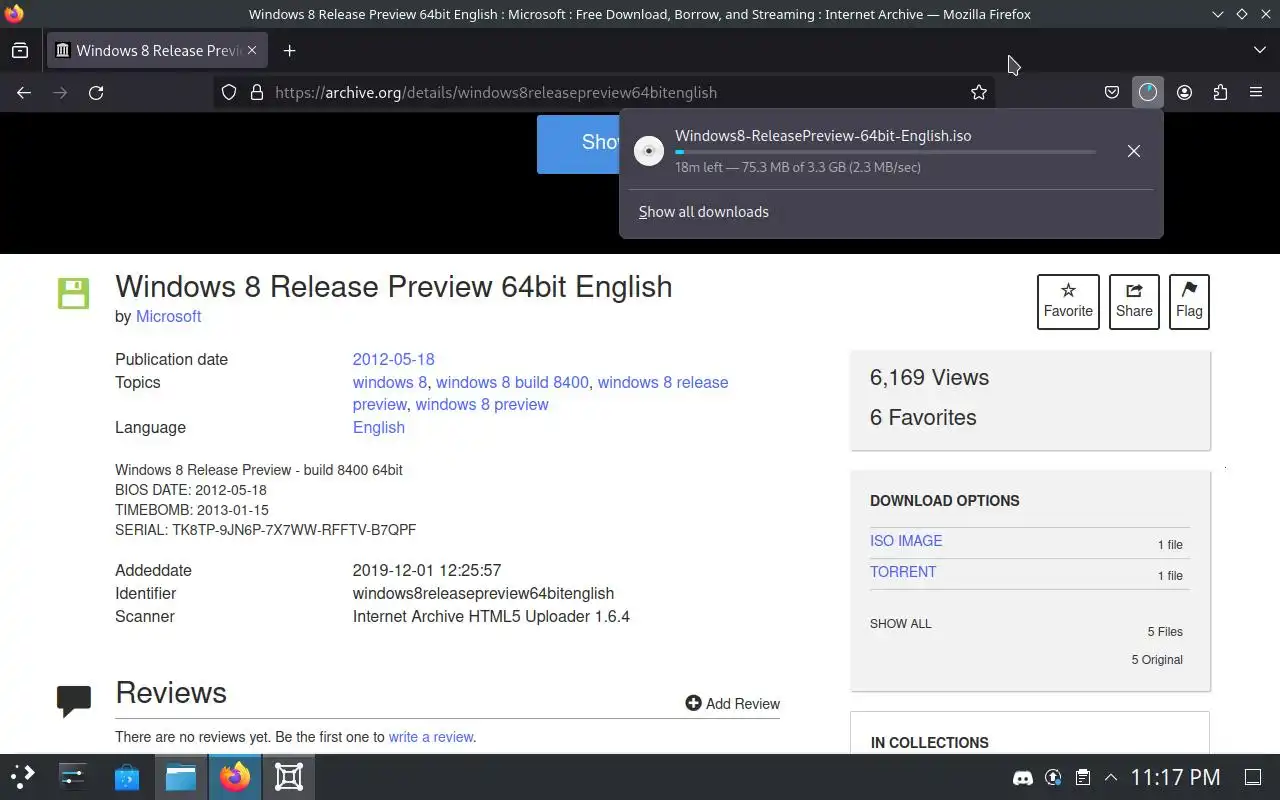Open clipboard tray icon
The width and height of the screenshot is (1280, 800).
point(1082,777)
